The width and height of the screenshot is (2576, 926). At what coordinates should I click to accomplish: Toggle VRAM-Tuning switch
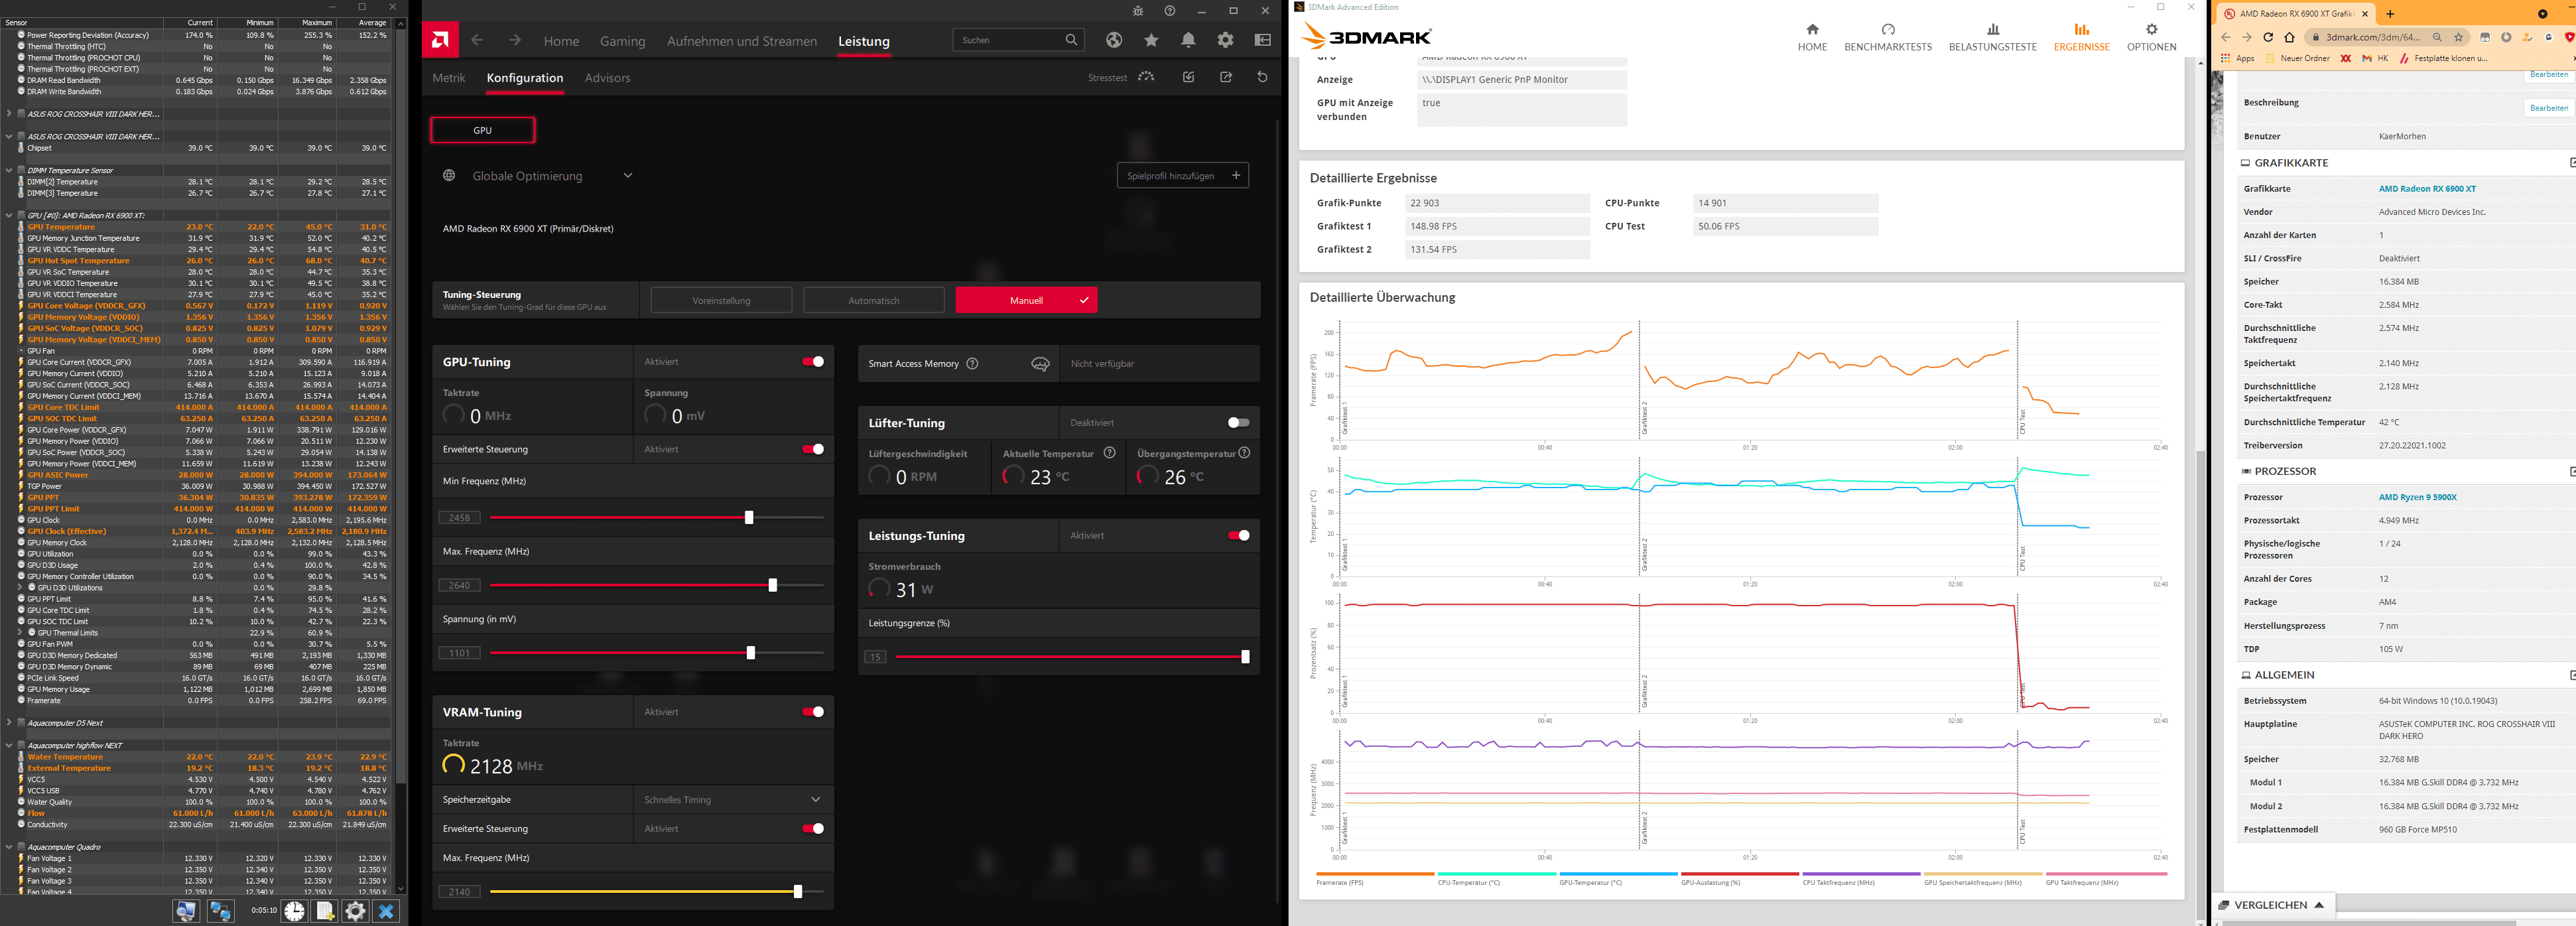click(813, 712)
